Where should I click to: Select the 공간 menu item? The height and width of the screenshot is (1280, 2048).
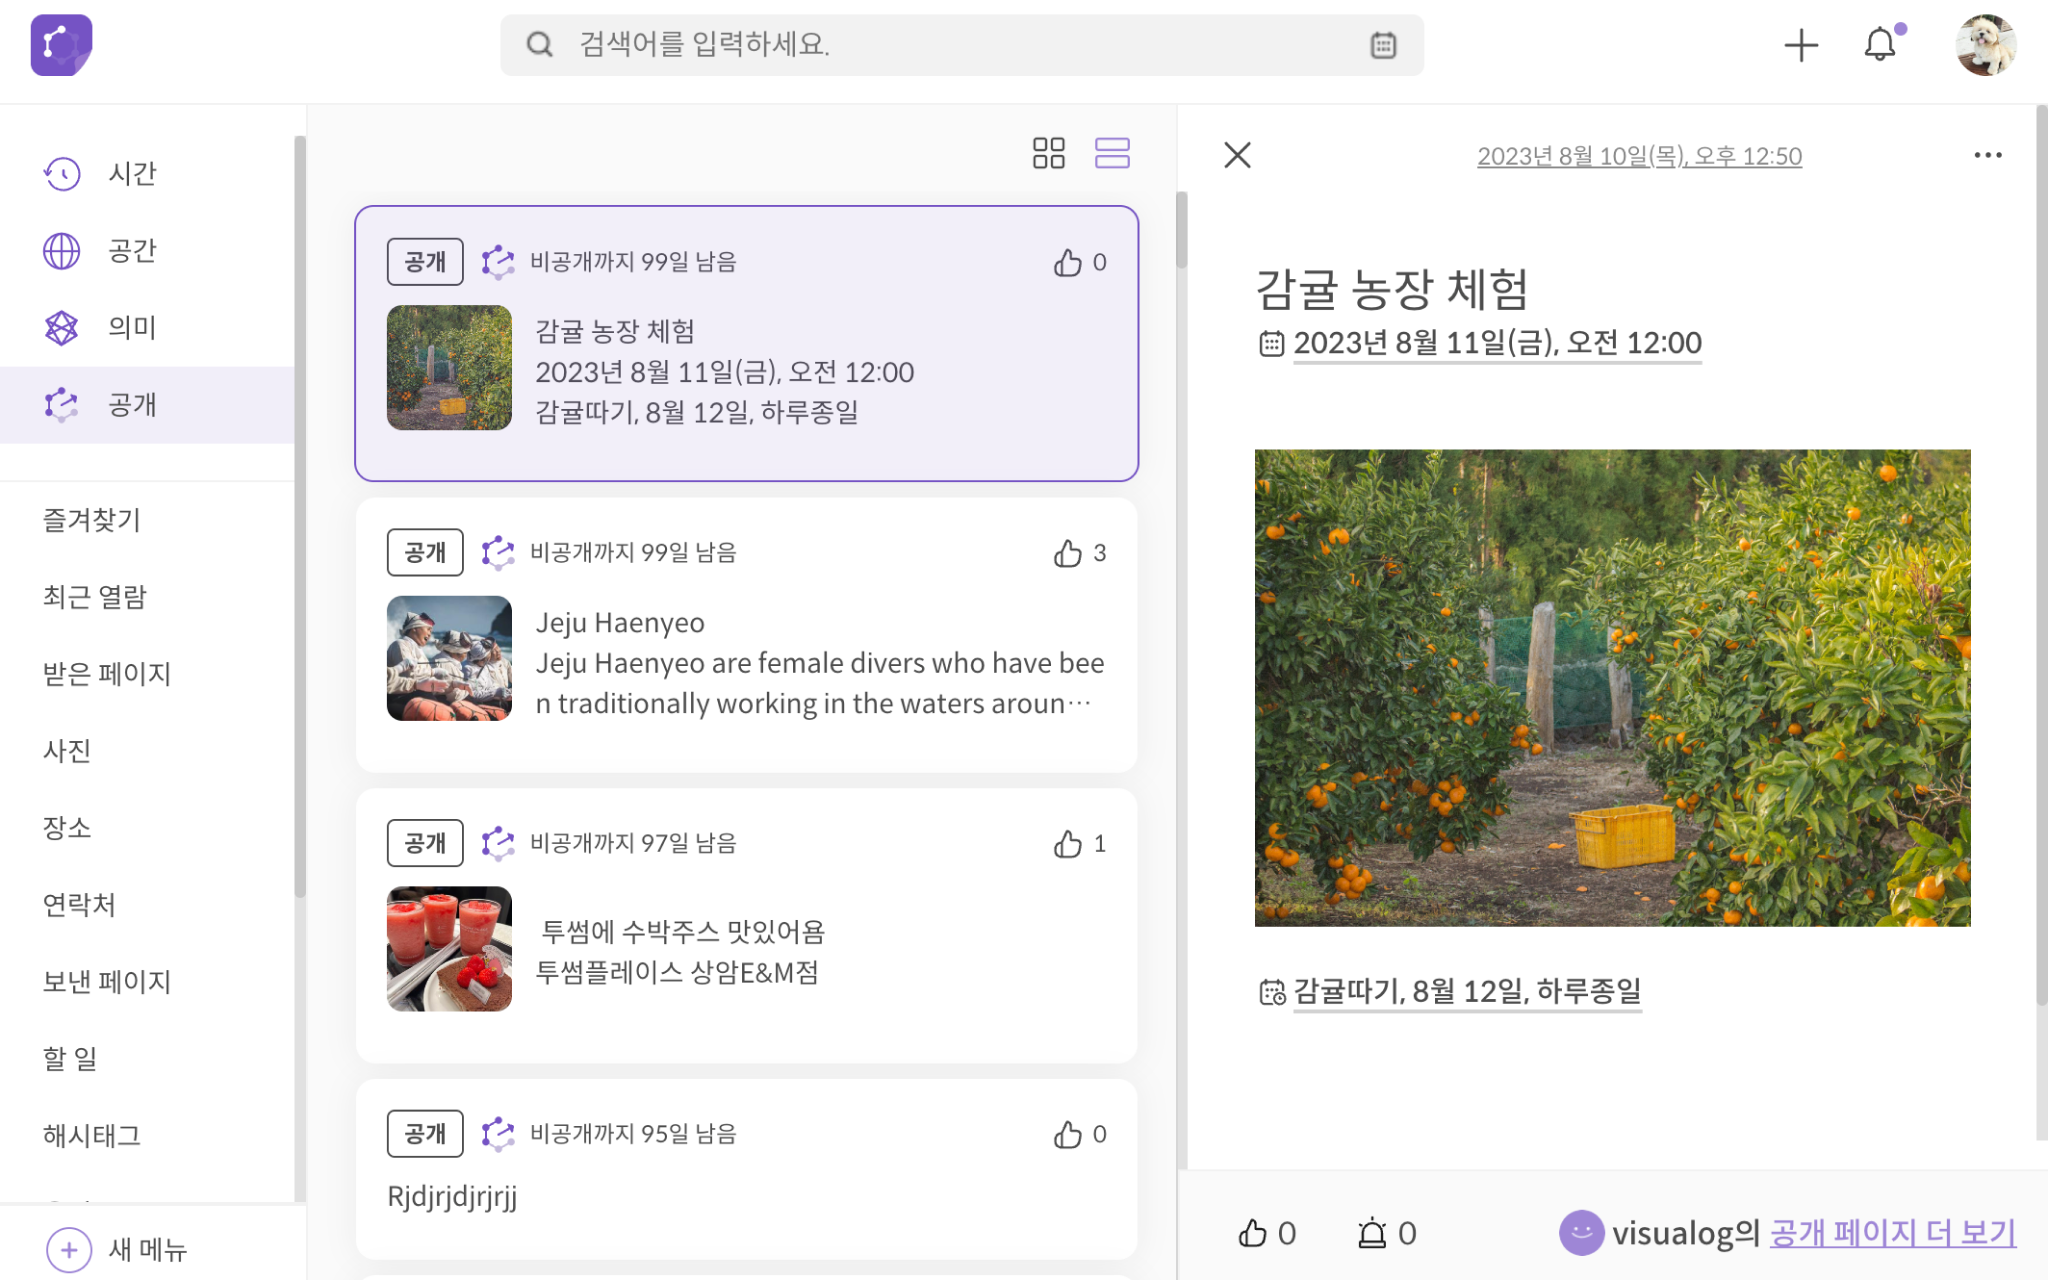click(x=147, y=250)
